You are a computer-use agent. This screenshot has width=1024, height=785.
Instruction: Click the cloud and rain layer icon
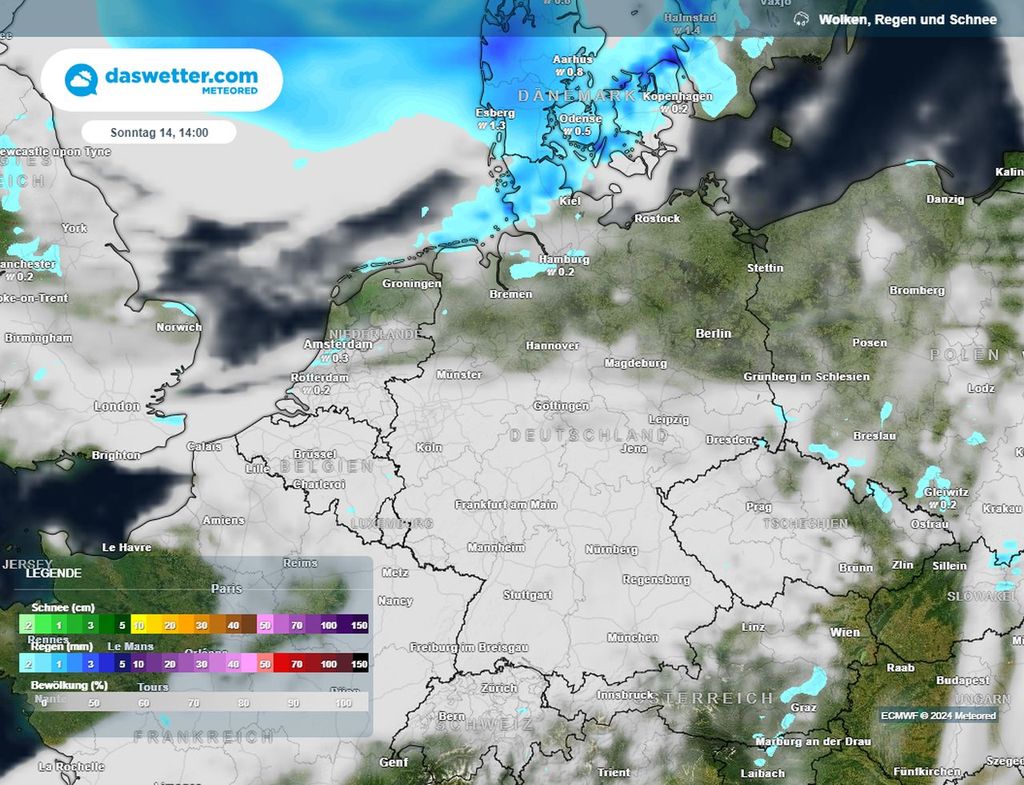click(801, 20)
